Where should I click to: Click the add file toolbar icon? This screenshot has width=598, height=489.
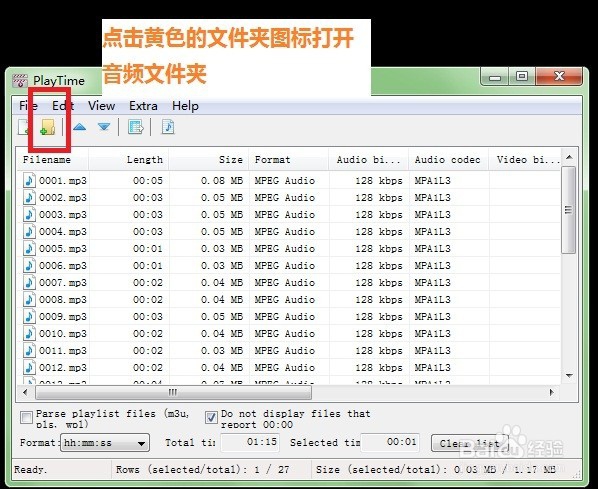(24, 127)
